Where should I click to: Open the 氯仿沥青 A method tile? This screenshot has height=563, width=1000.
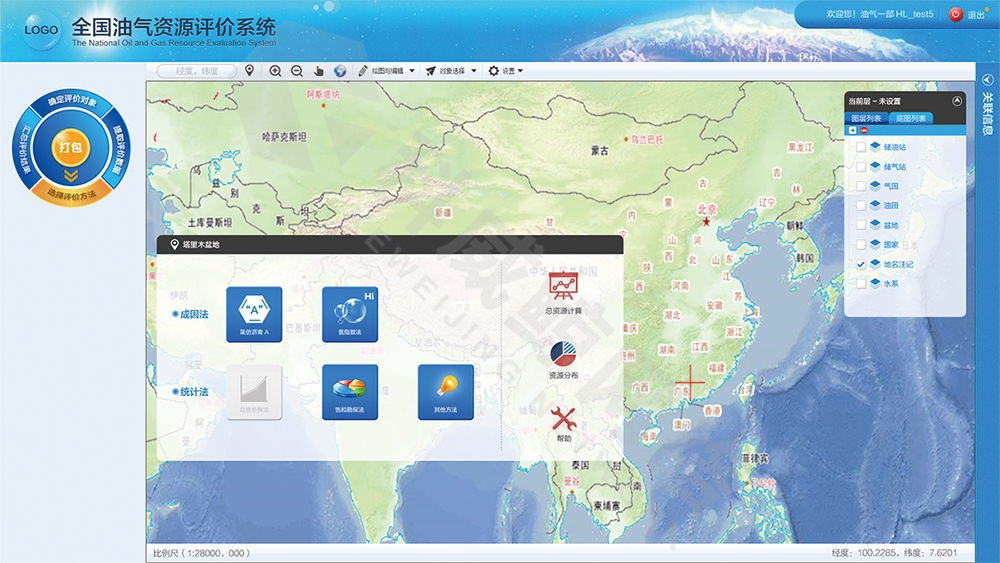(254, 314)
